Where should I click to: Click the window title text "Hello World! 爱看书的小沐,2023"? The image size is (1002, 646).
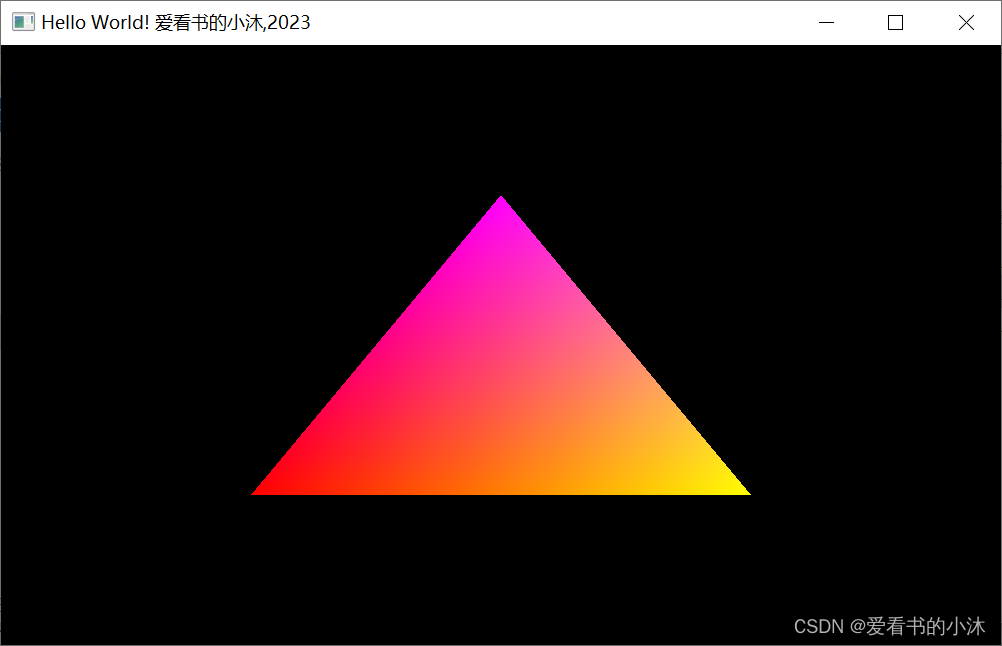point(176,22)
